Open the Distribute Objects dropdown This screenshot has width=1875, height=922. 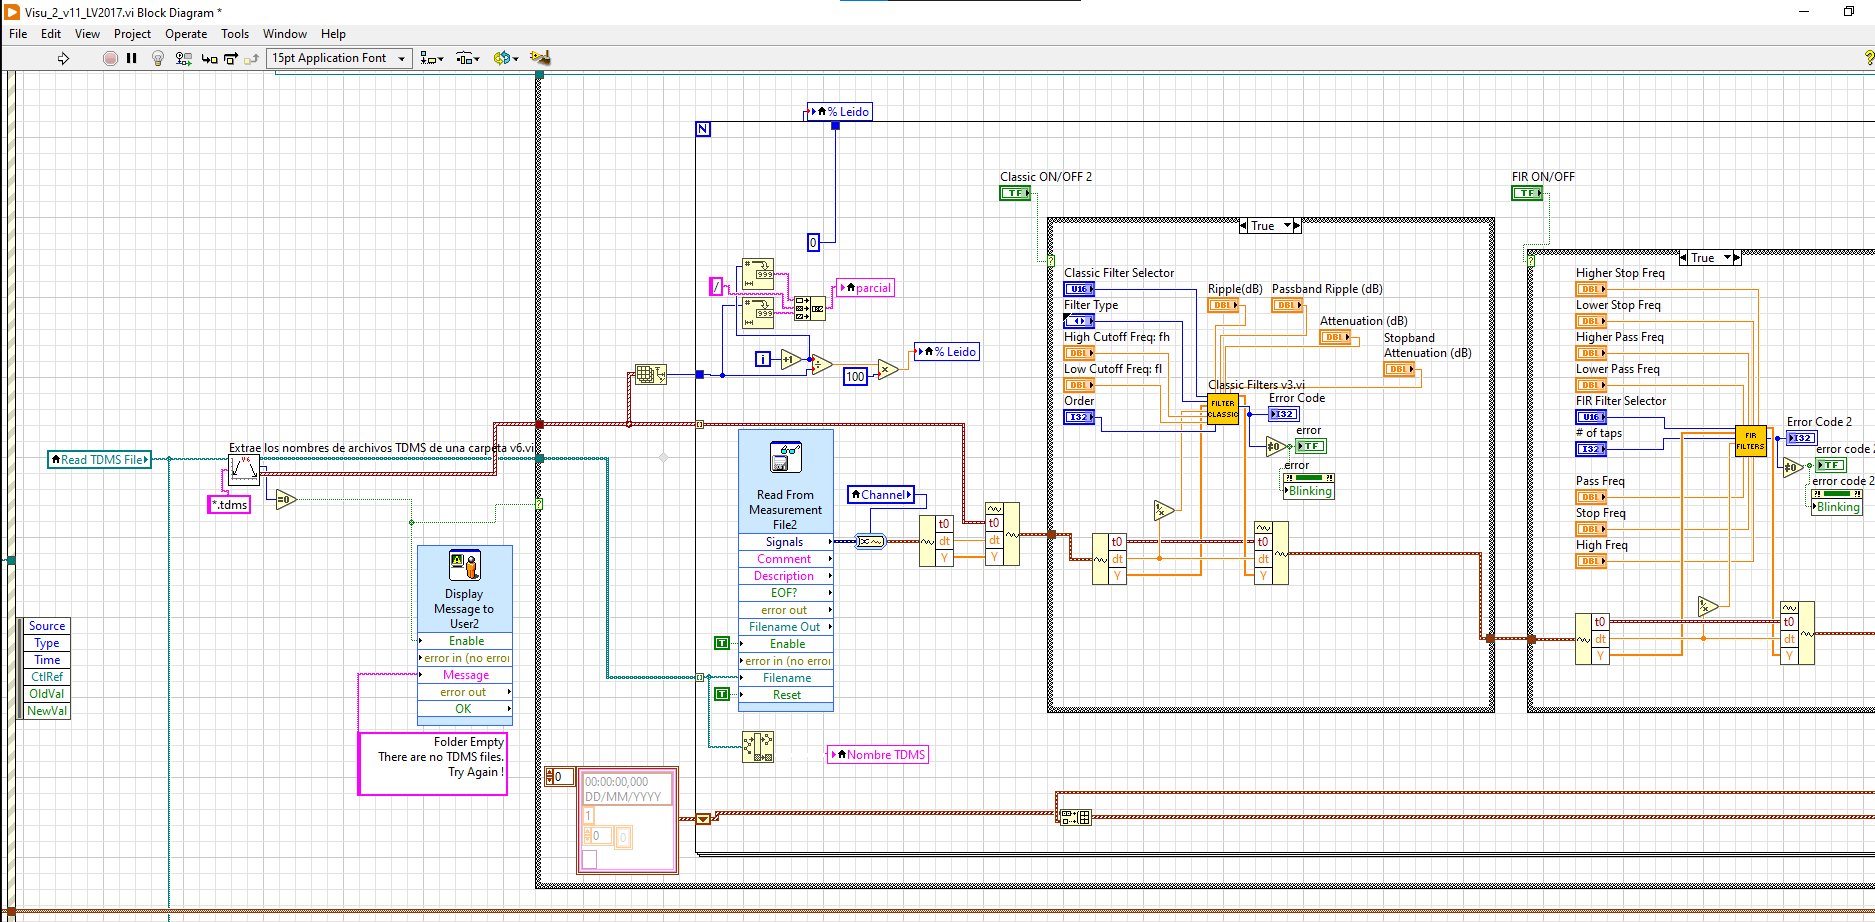[467, 58]
